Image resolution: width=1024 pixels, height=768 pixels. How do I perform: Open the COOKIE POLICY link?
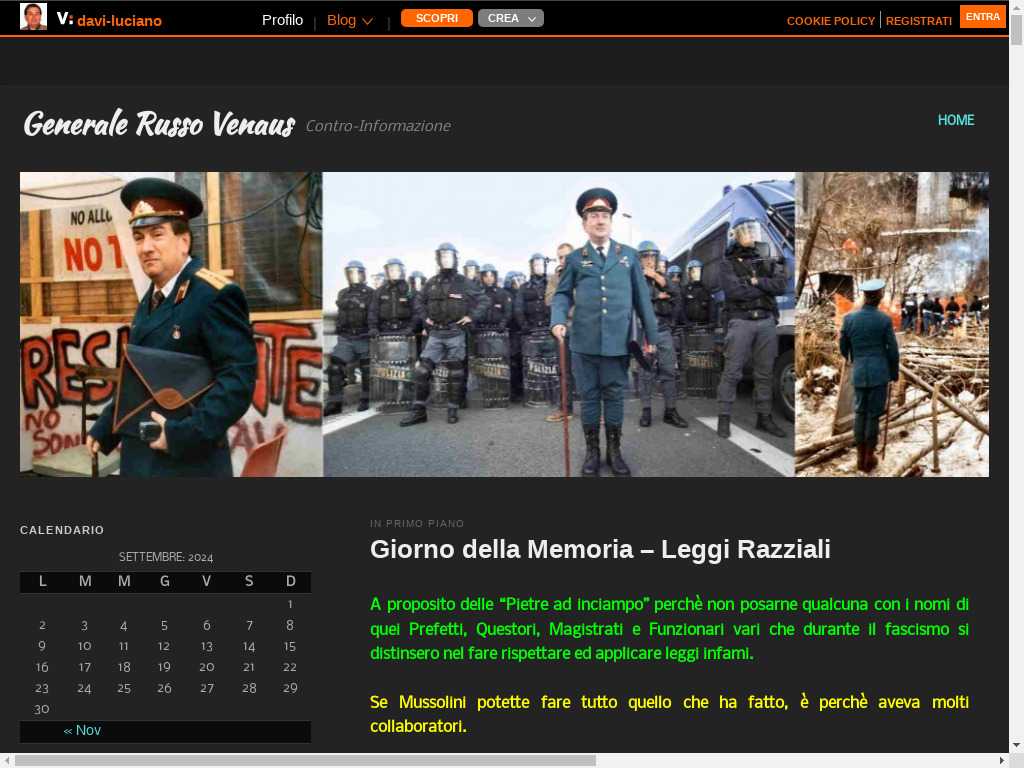point(830,21)
